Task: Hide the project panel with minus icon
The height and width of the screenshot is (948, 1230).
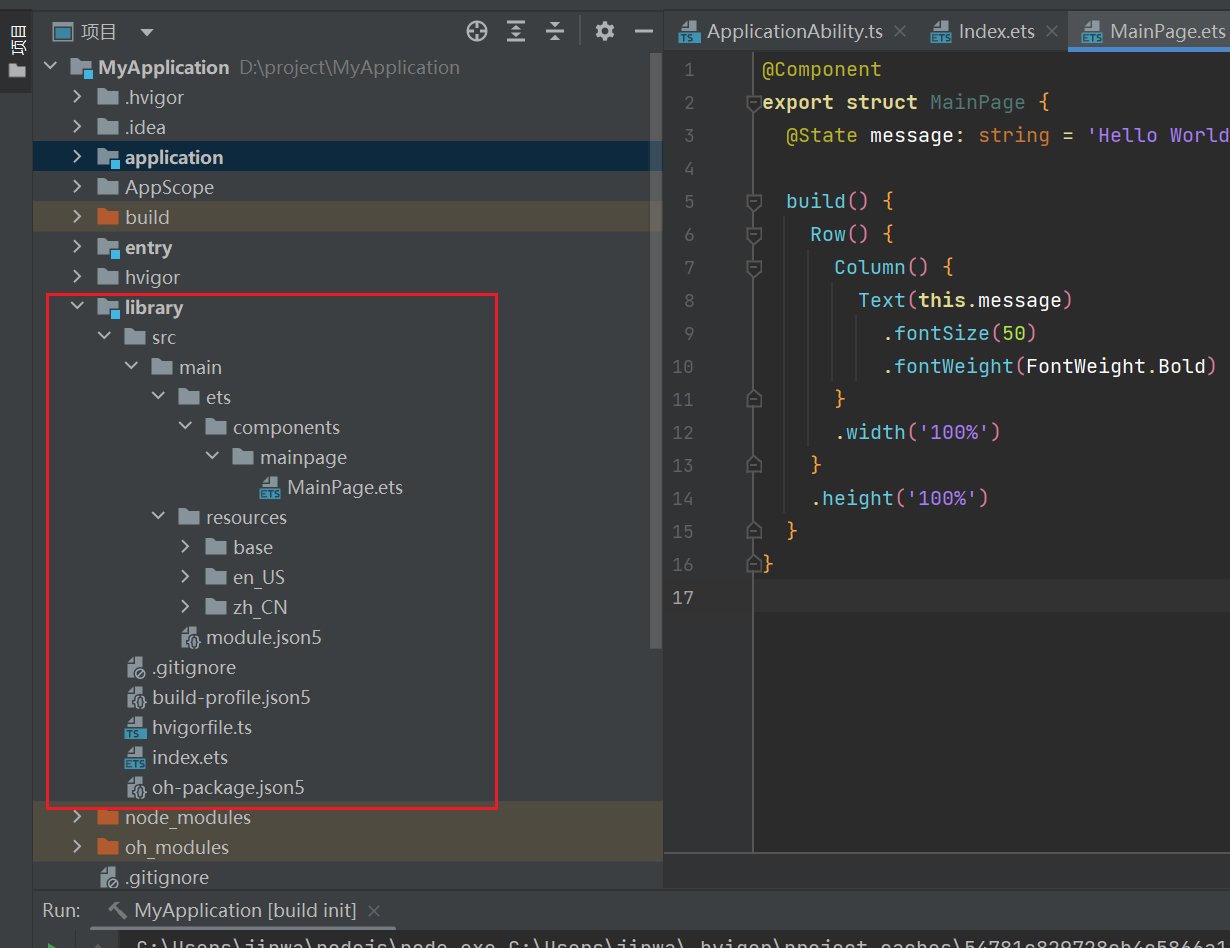Action: (x=644, y=31)
